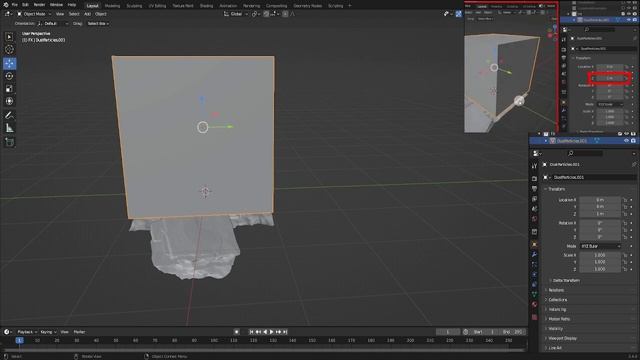Screen dimensions: 640x360
Task: Toggle lock on Rotation X field
Action: tap(625, 223)
